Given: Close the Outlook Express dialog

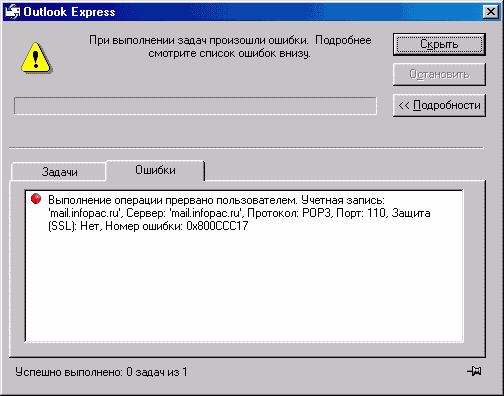Looking at the screenshot, I should tap(491, 12).
